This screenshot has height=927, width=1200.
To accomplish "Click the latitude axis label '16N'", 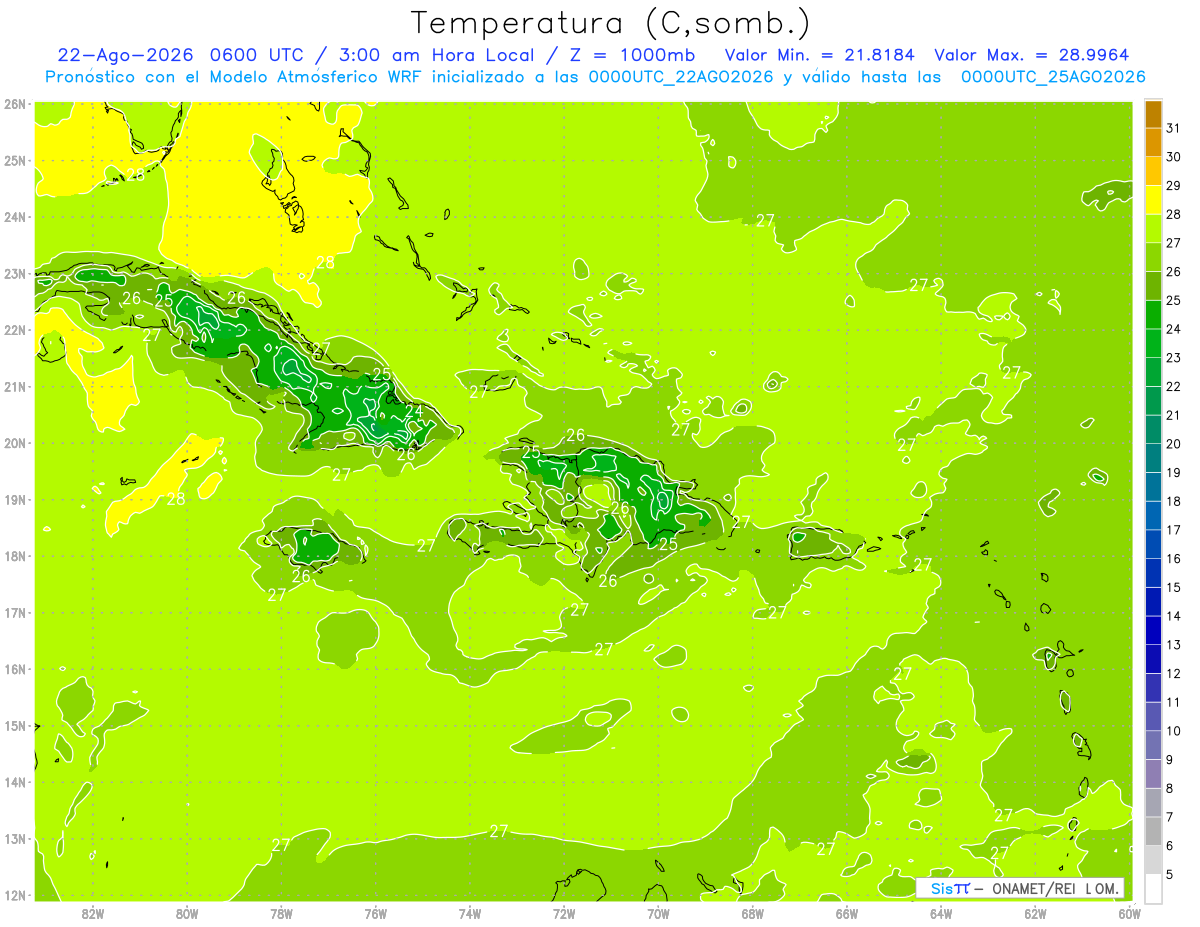I will pos(15,669).
